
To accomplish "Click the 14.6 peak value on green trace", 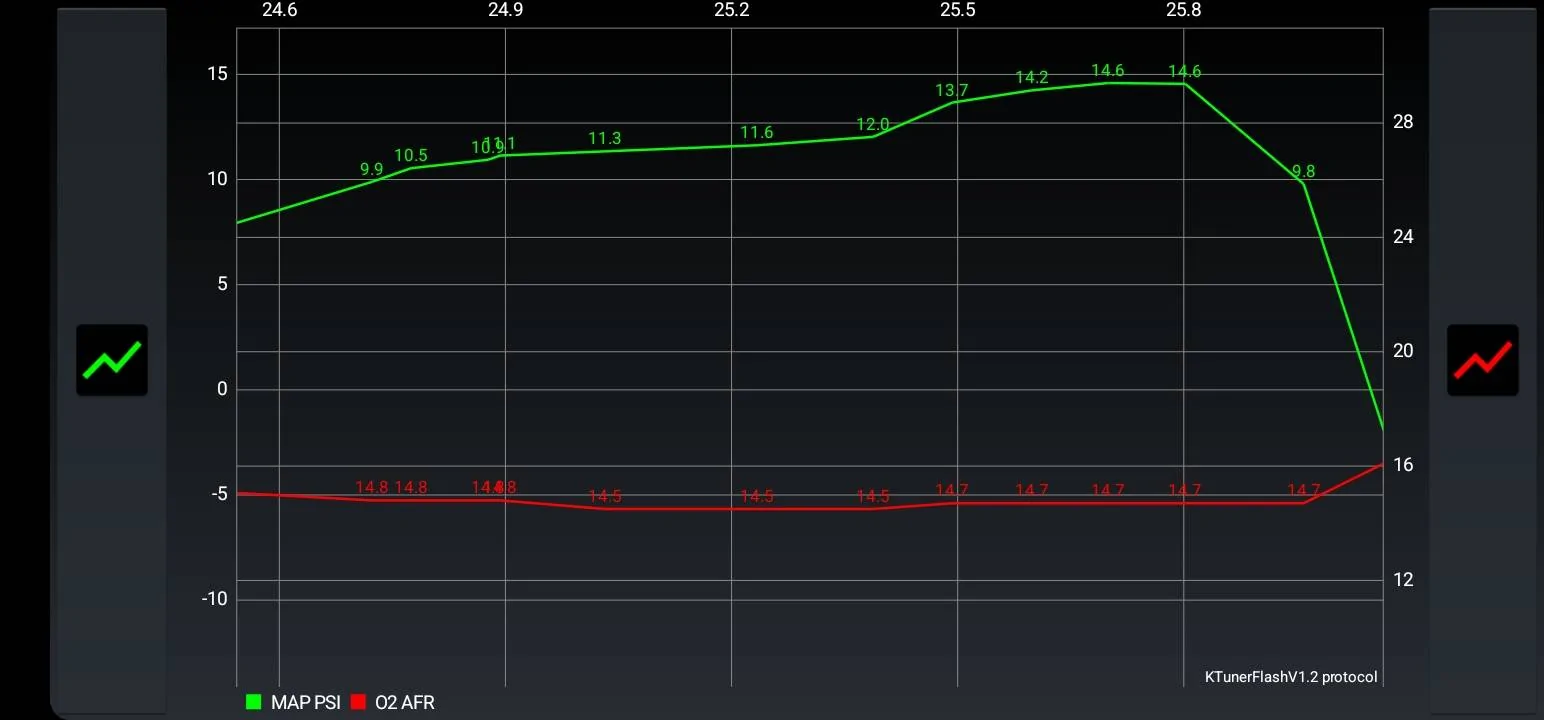I will 1109,71.
